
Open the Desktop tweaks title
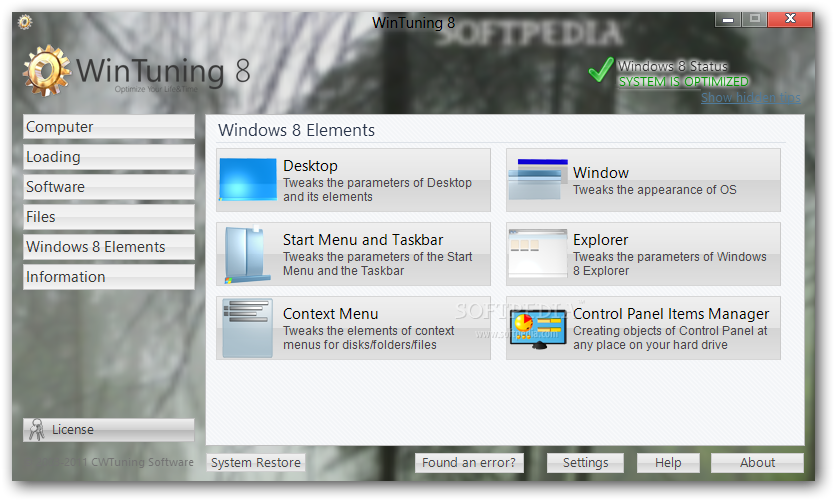tap(310, 166)
